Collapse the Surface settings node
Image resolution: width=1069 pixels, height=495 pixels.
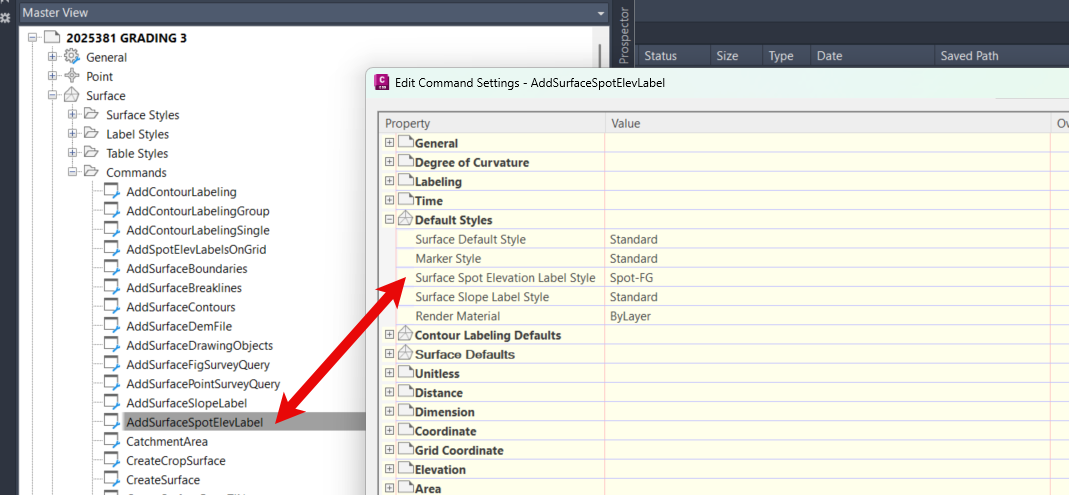(x=52, y=95)
